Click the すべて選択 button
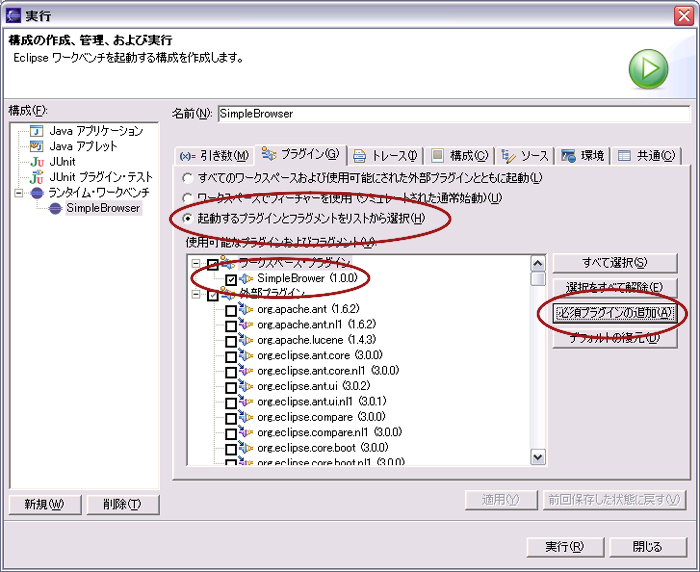The height and width of the screenshot is (572, 700). pos(615,263)
